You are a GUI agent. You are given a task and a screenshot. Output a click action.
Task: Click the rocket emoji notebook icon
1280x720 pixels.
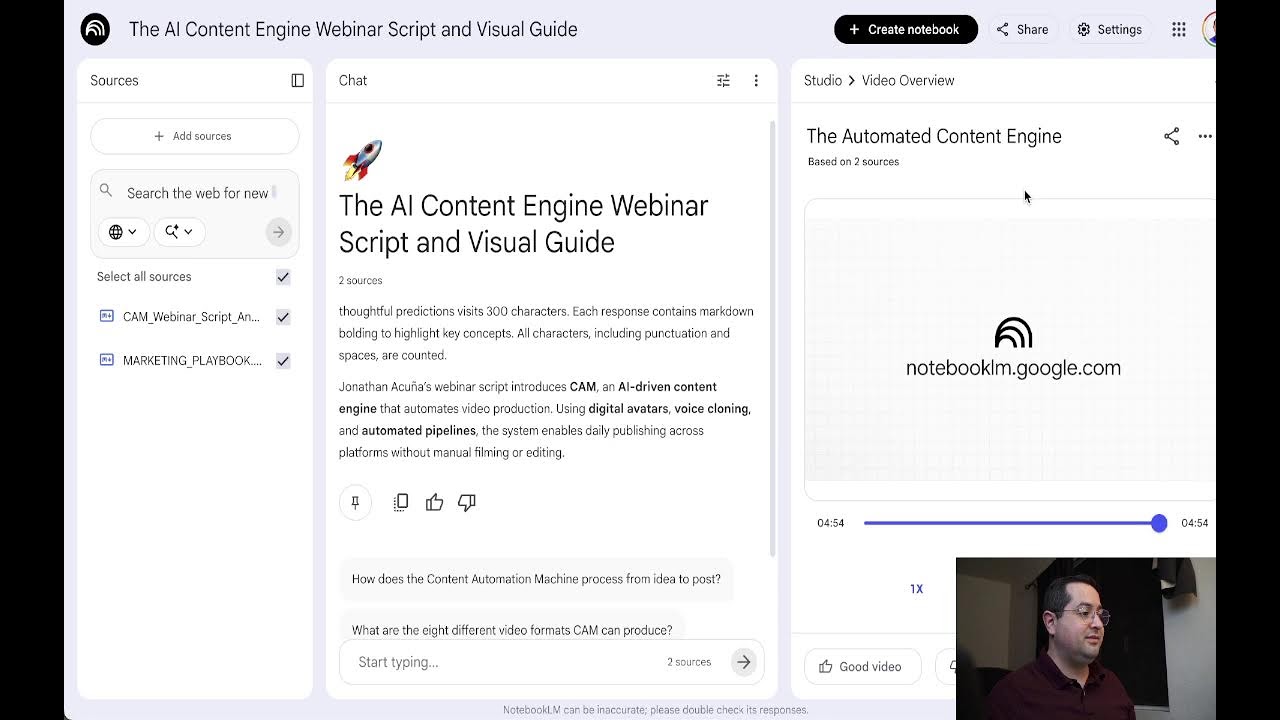point(361,160)
